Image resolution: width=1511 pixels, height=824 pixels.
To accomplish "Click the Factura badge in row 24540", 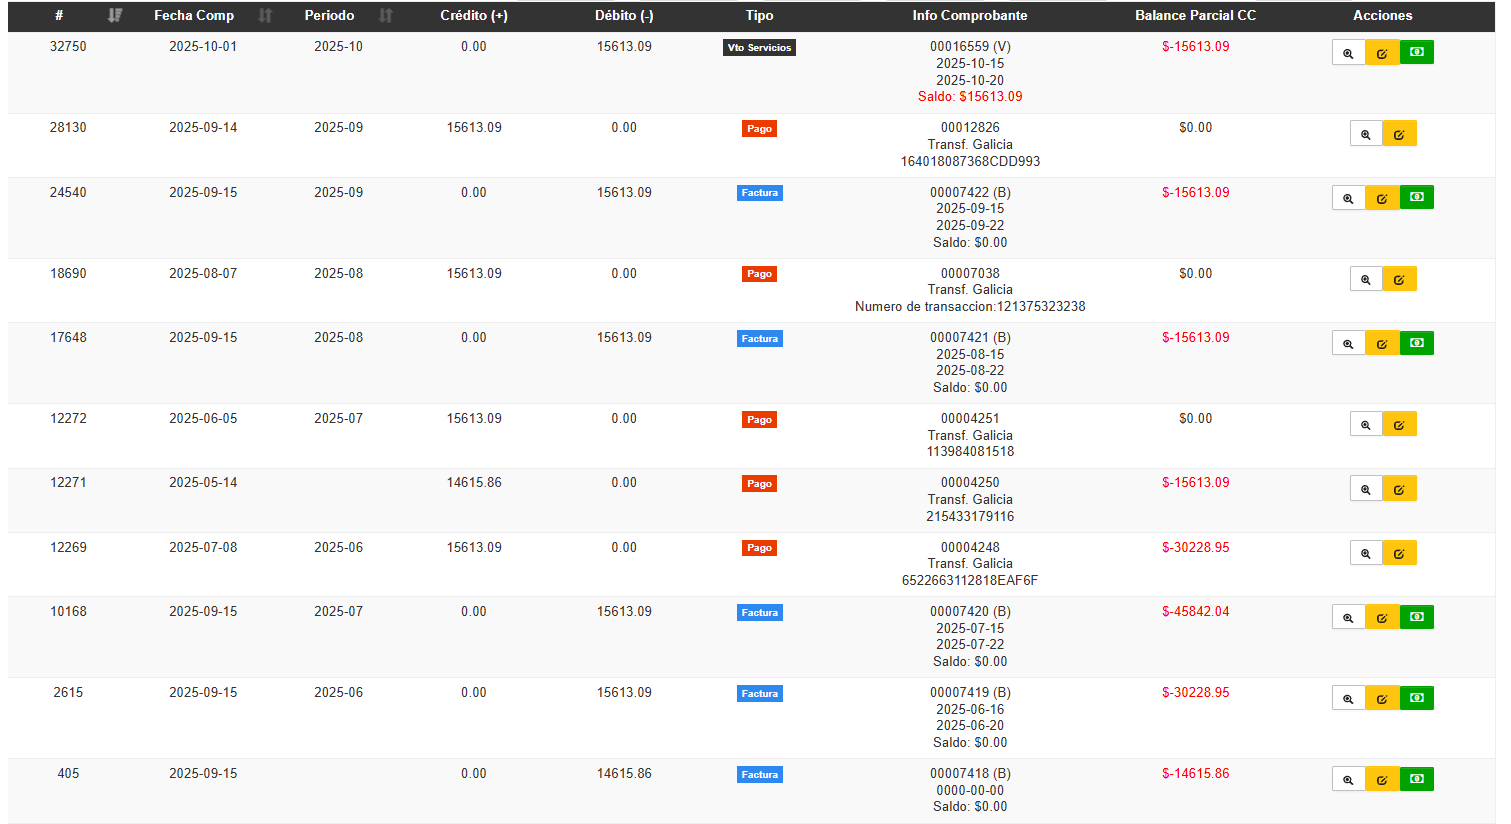I will 759,193.
